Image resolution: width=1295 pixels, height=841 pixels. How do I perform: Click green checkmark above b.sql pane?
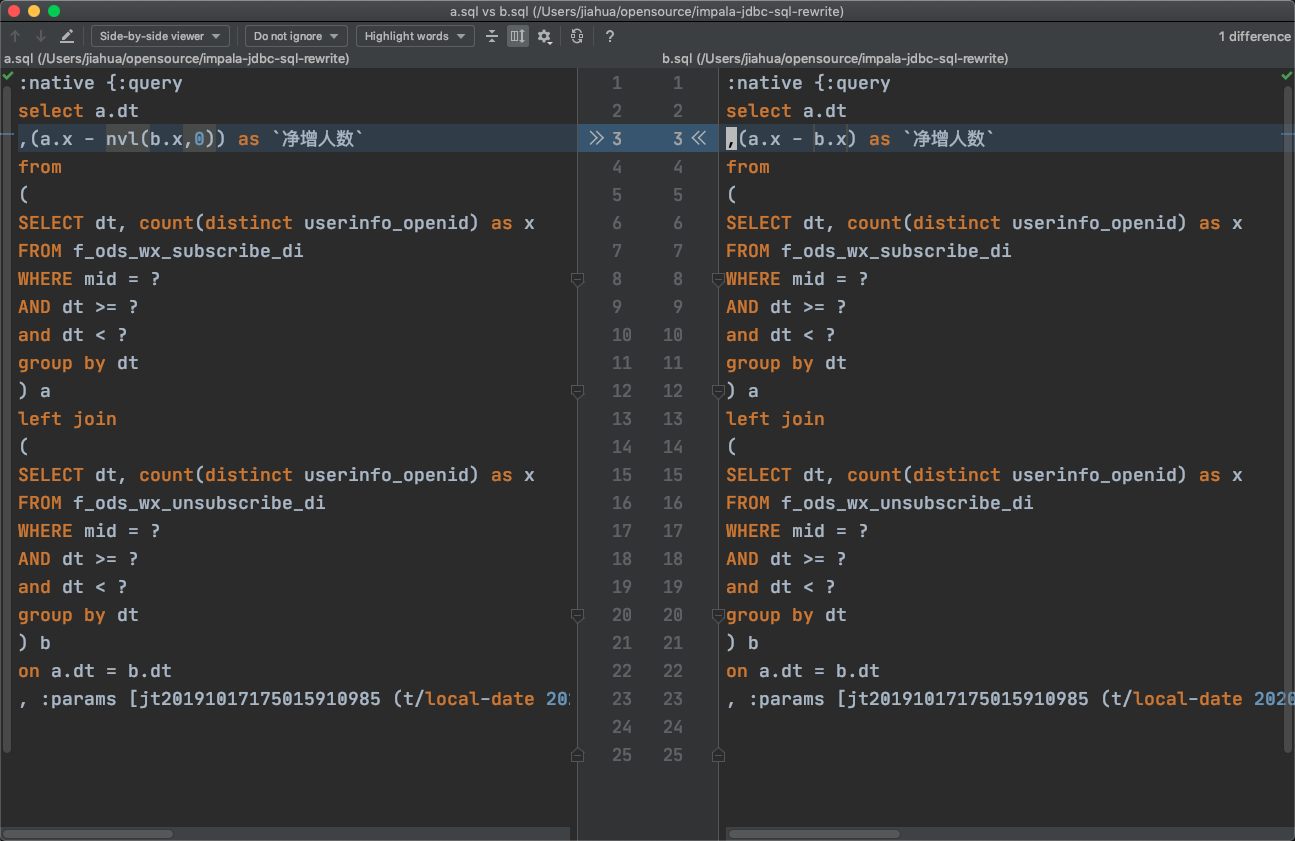[x=1287, y=76]
